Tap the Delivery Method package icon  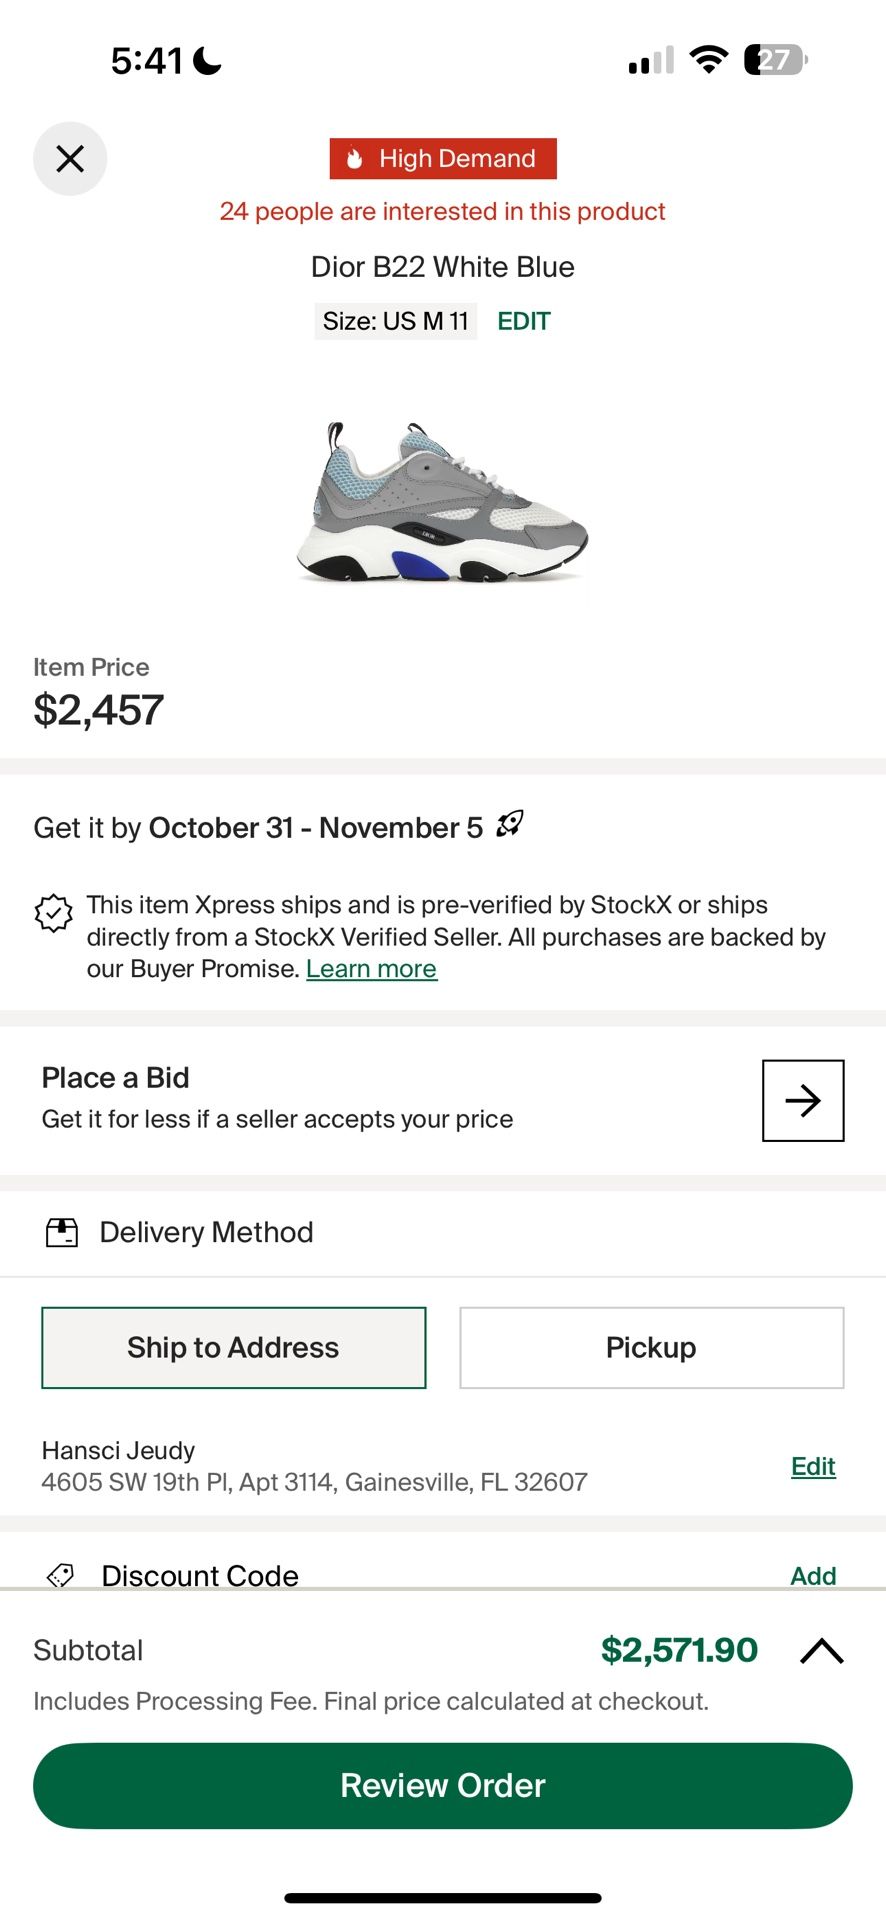pyautogui.click(x=62, y=1232)
